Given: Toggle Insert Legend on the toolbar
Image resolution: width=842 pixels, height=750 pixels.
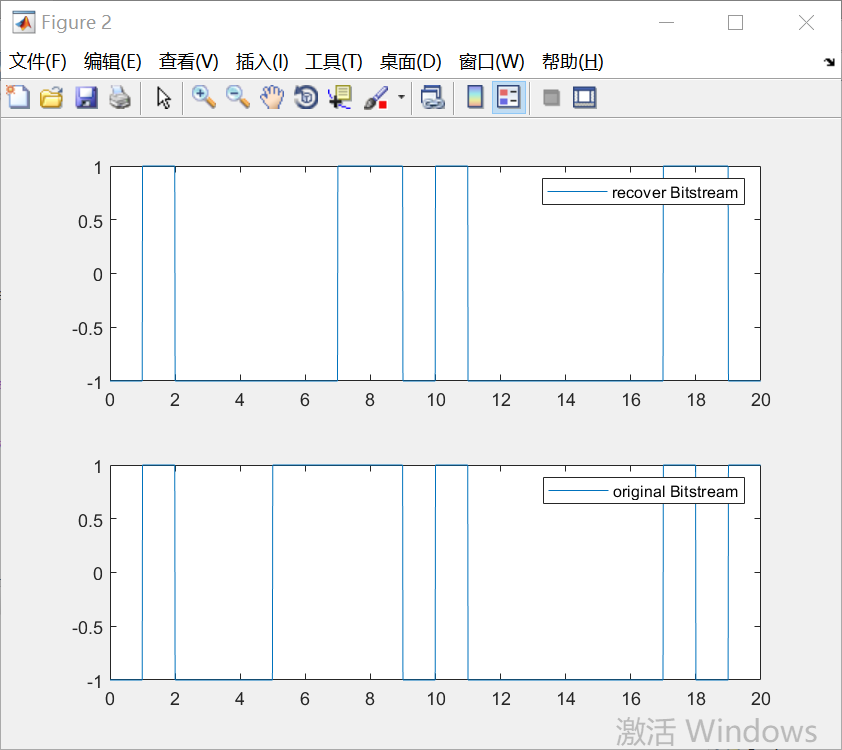Looking at the screenshot, I should click(508, 97).
